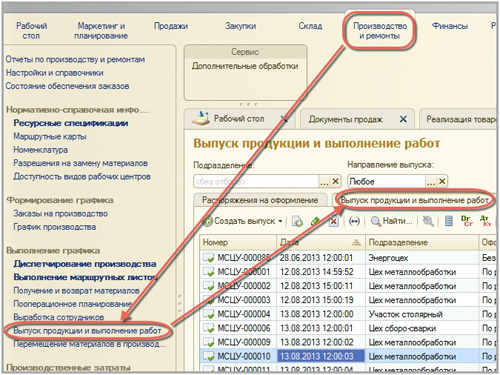Click the copy document icon with green plus
The height and width of the screenshot is (375, 500).
tap(297, 221)
